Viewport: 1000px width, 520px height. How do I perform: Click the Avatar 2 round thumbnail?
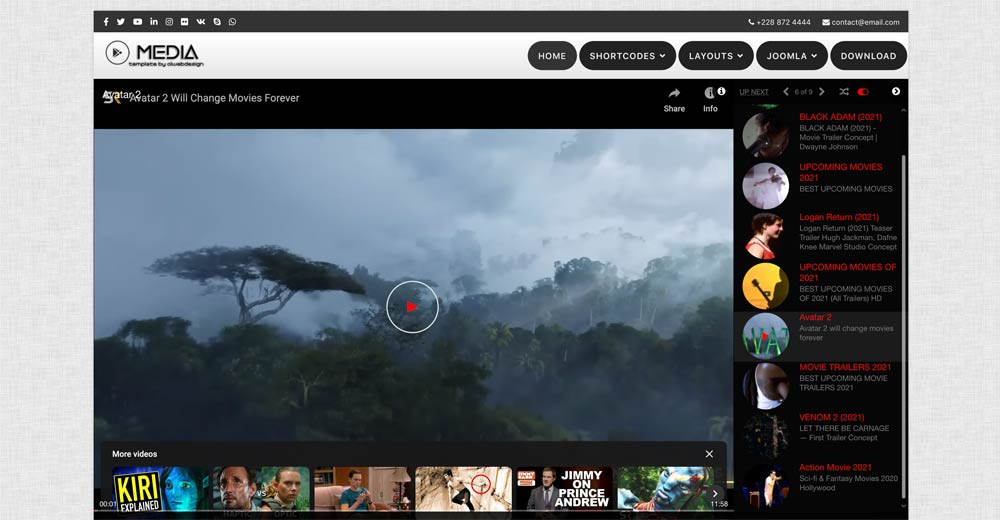(765, 336)
